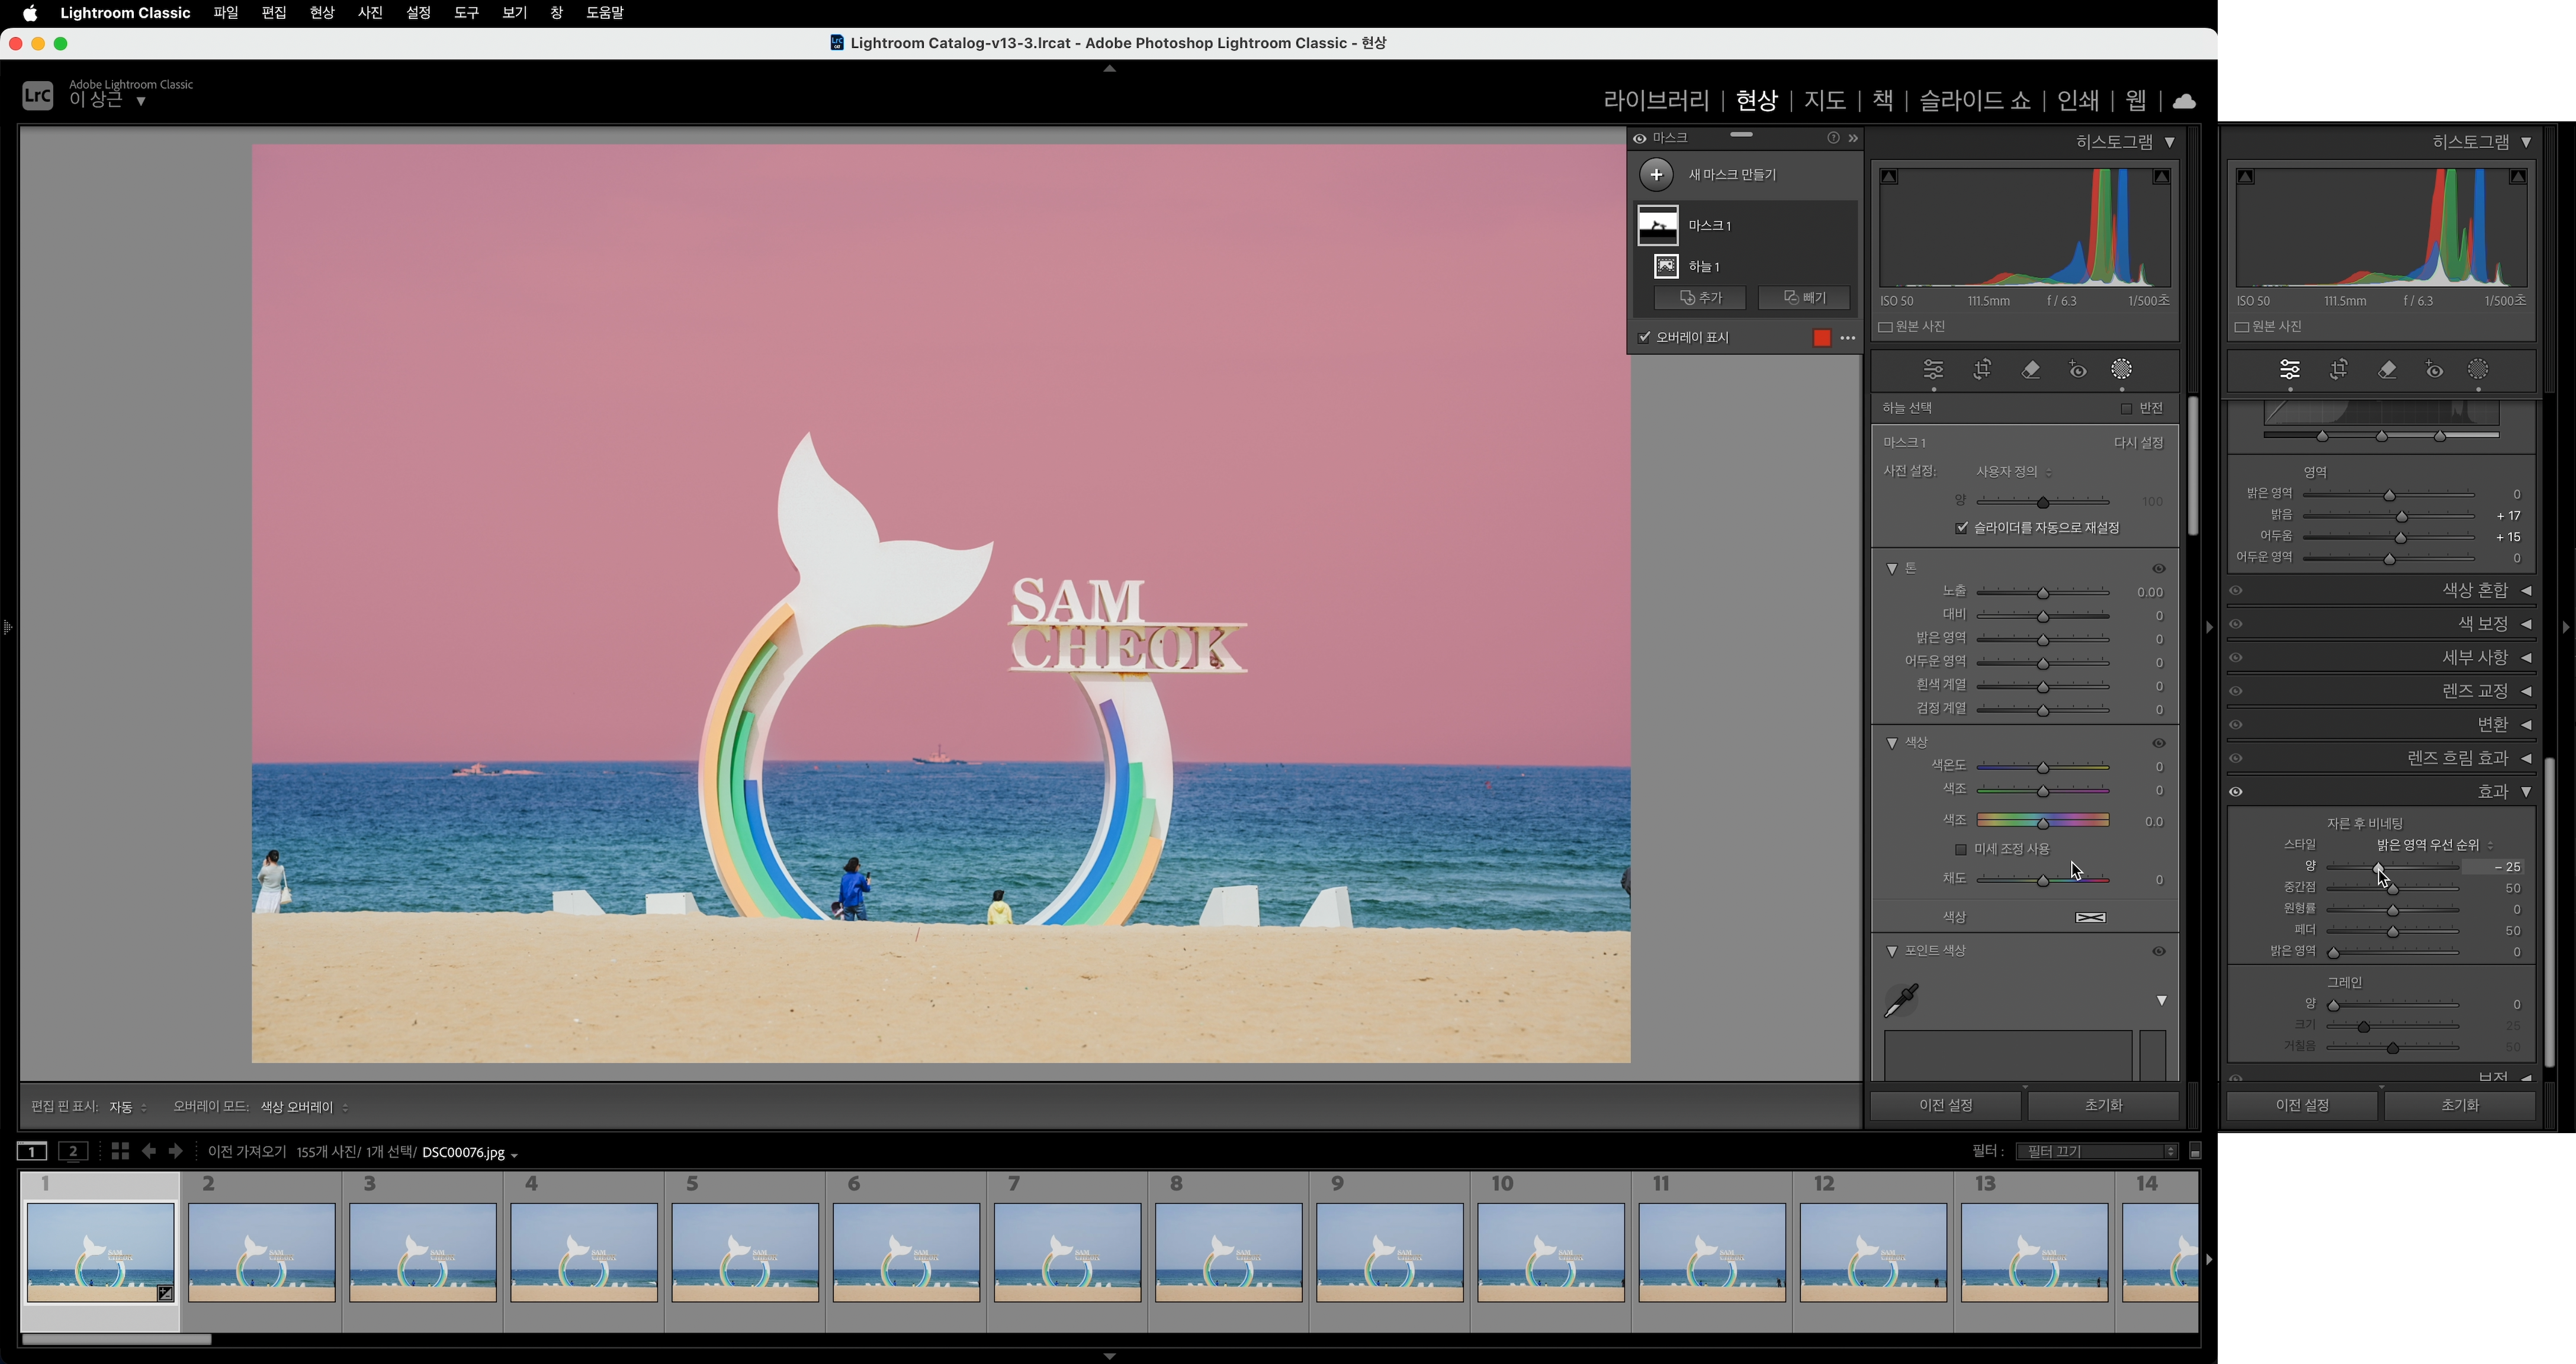Select the Healing eraser tool icon

2030,370
